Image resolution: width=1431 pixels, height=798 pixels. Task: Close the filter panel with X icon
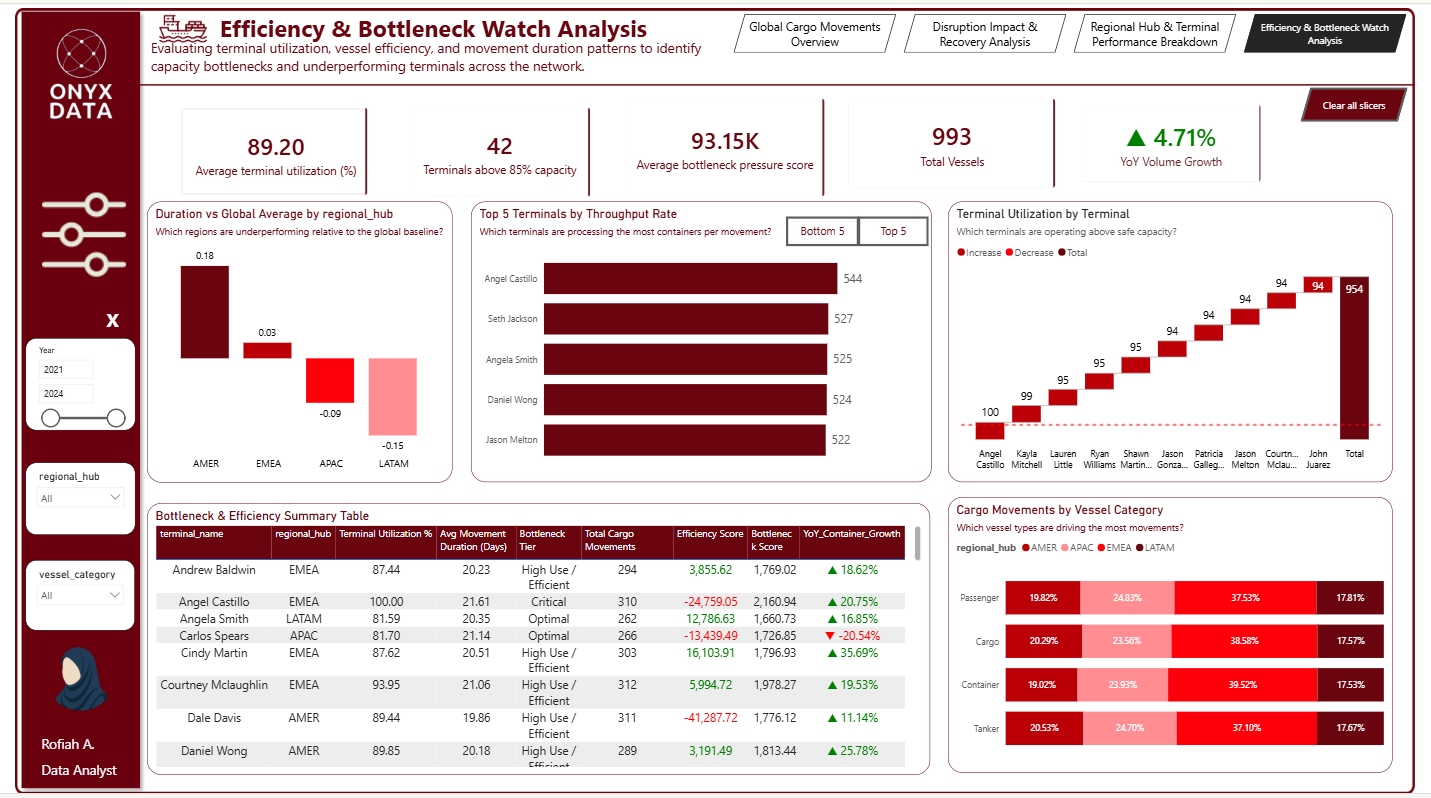click(x=113, y=320)
